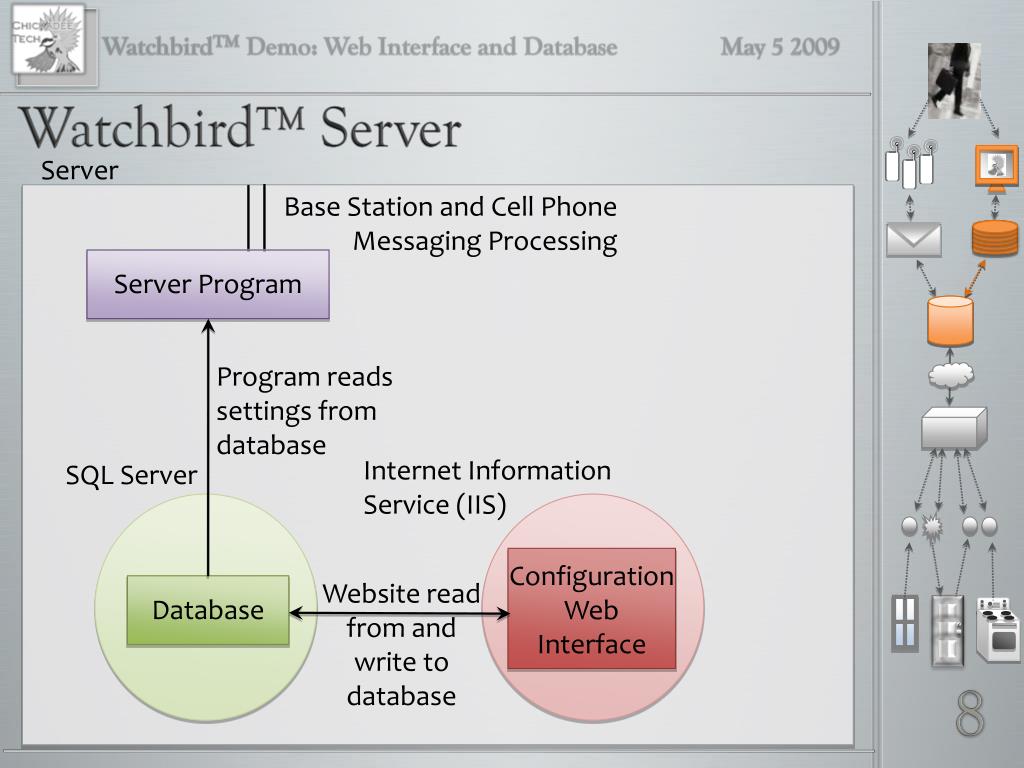Click the "Server" label above the diagram
Screen dimensions: 1024x768
point(80,171)
